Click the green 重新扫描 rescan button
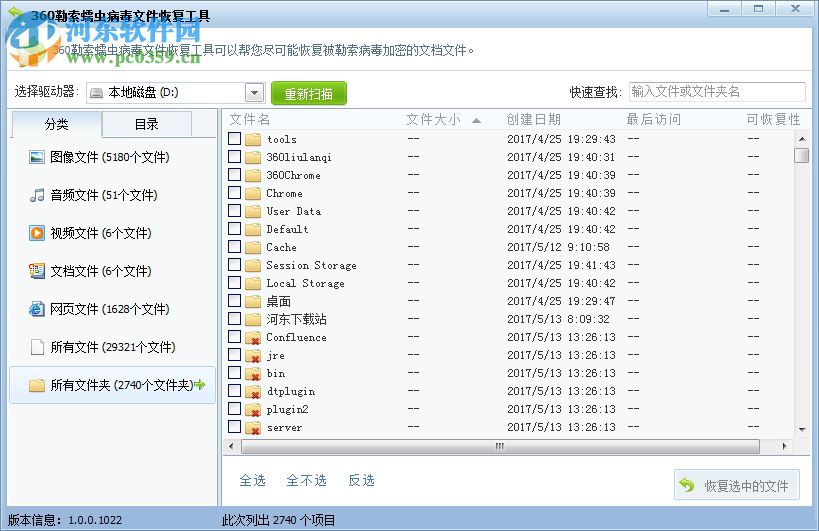819x531 pixels. [309, 93]
